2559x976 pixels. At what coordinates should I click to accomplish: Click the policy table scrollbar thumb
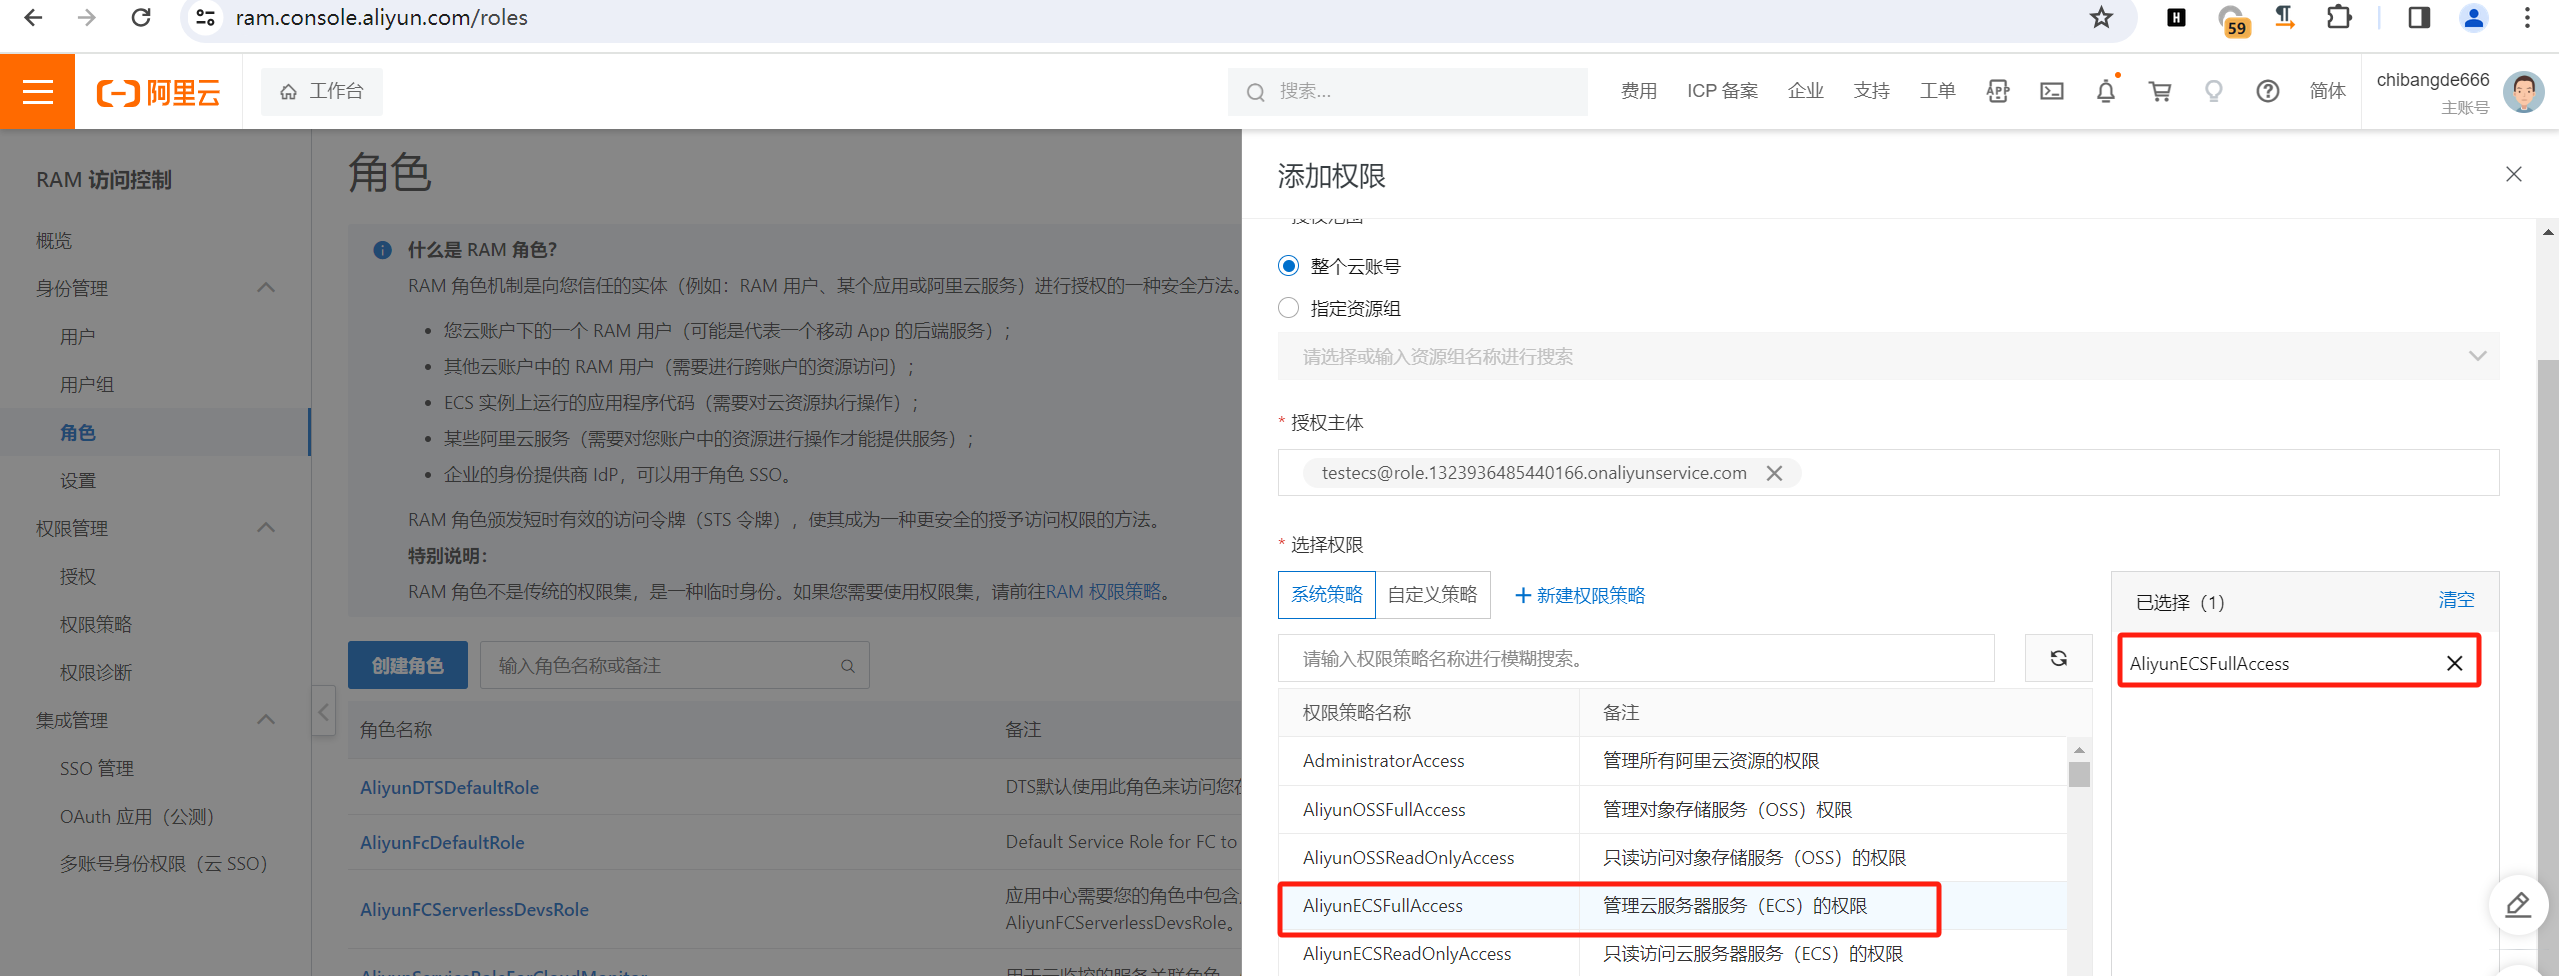pos(2079,775)
